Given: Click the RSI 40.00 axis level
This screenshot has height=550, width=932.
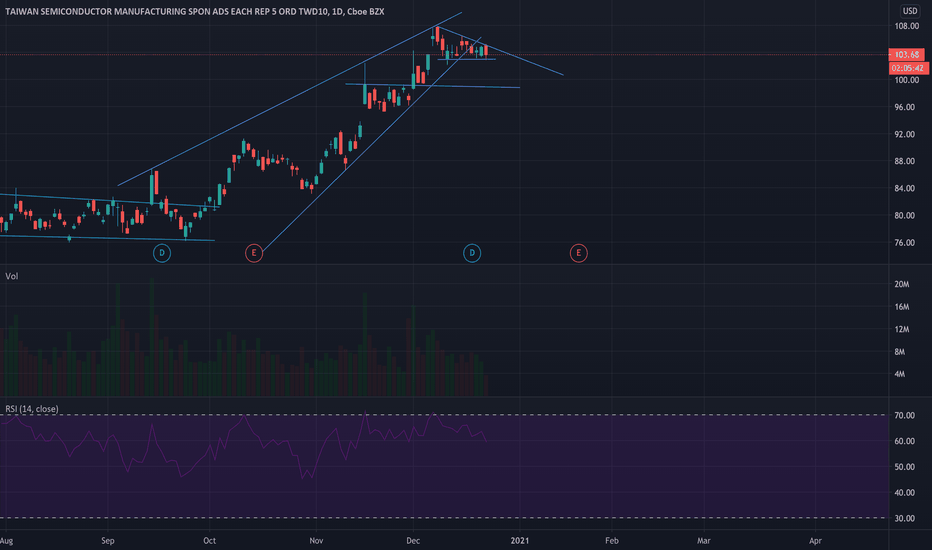Looking at the screenshot, I should 905,493.
